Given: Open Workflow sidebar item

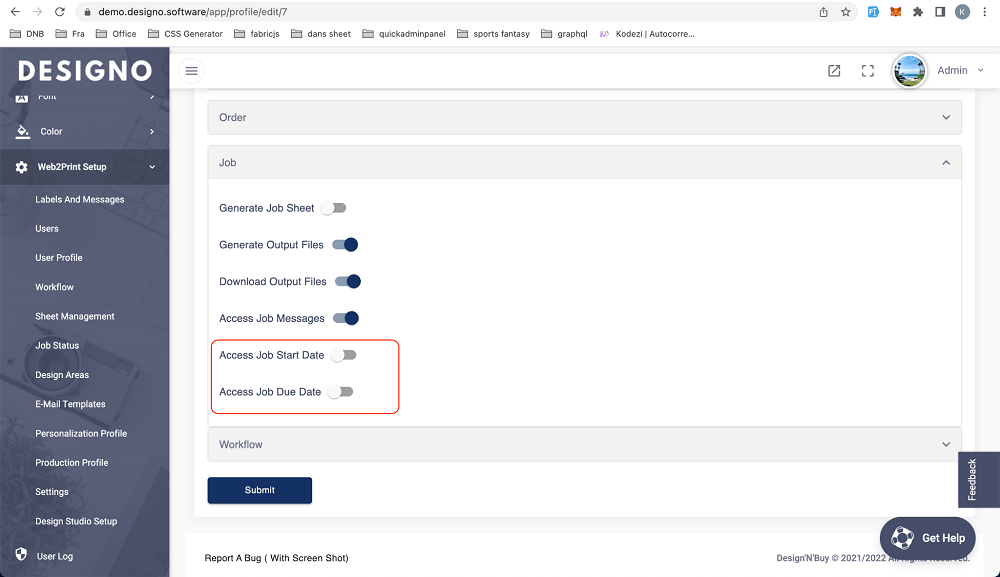Looking at the screenshot, I should pyautogui.click(x=54, y=287).
